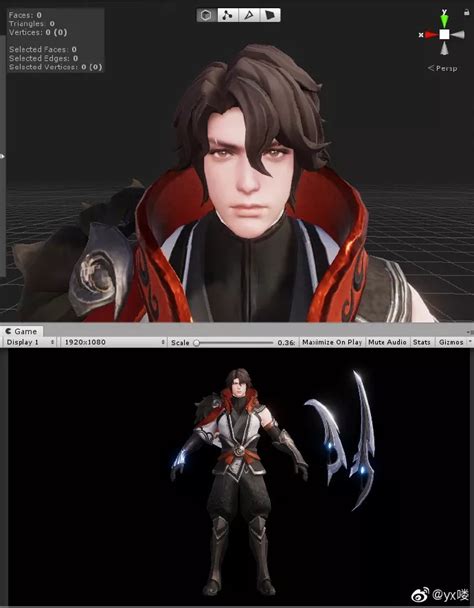Toggle the Gizmos button
Image resolution: width=474 pixels, height=608 pixels.
pyautogui.click(x=451, y=342)
